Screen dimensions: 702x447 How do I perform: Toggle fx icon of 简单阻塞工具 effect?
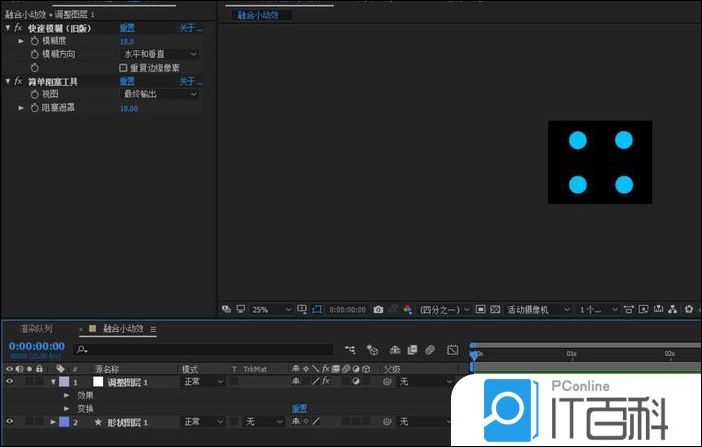[x=18, y=81]
